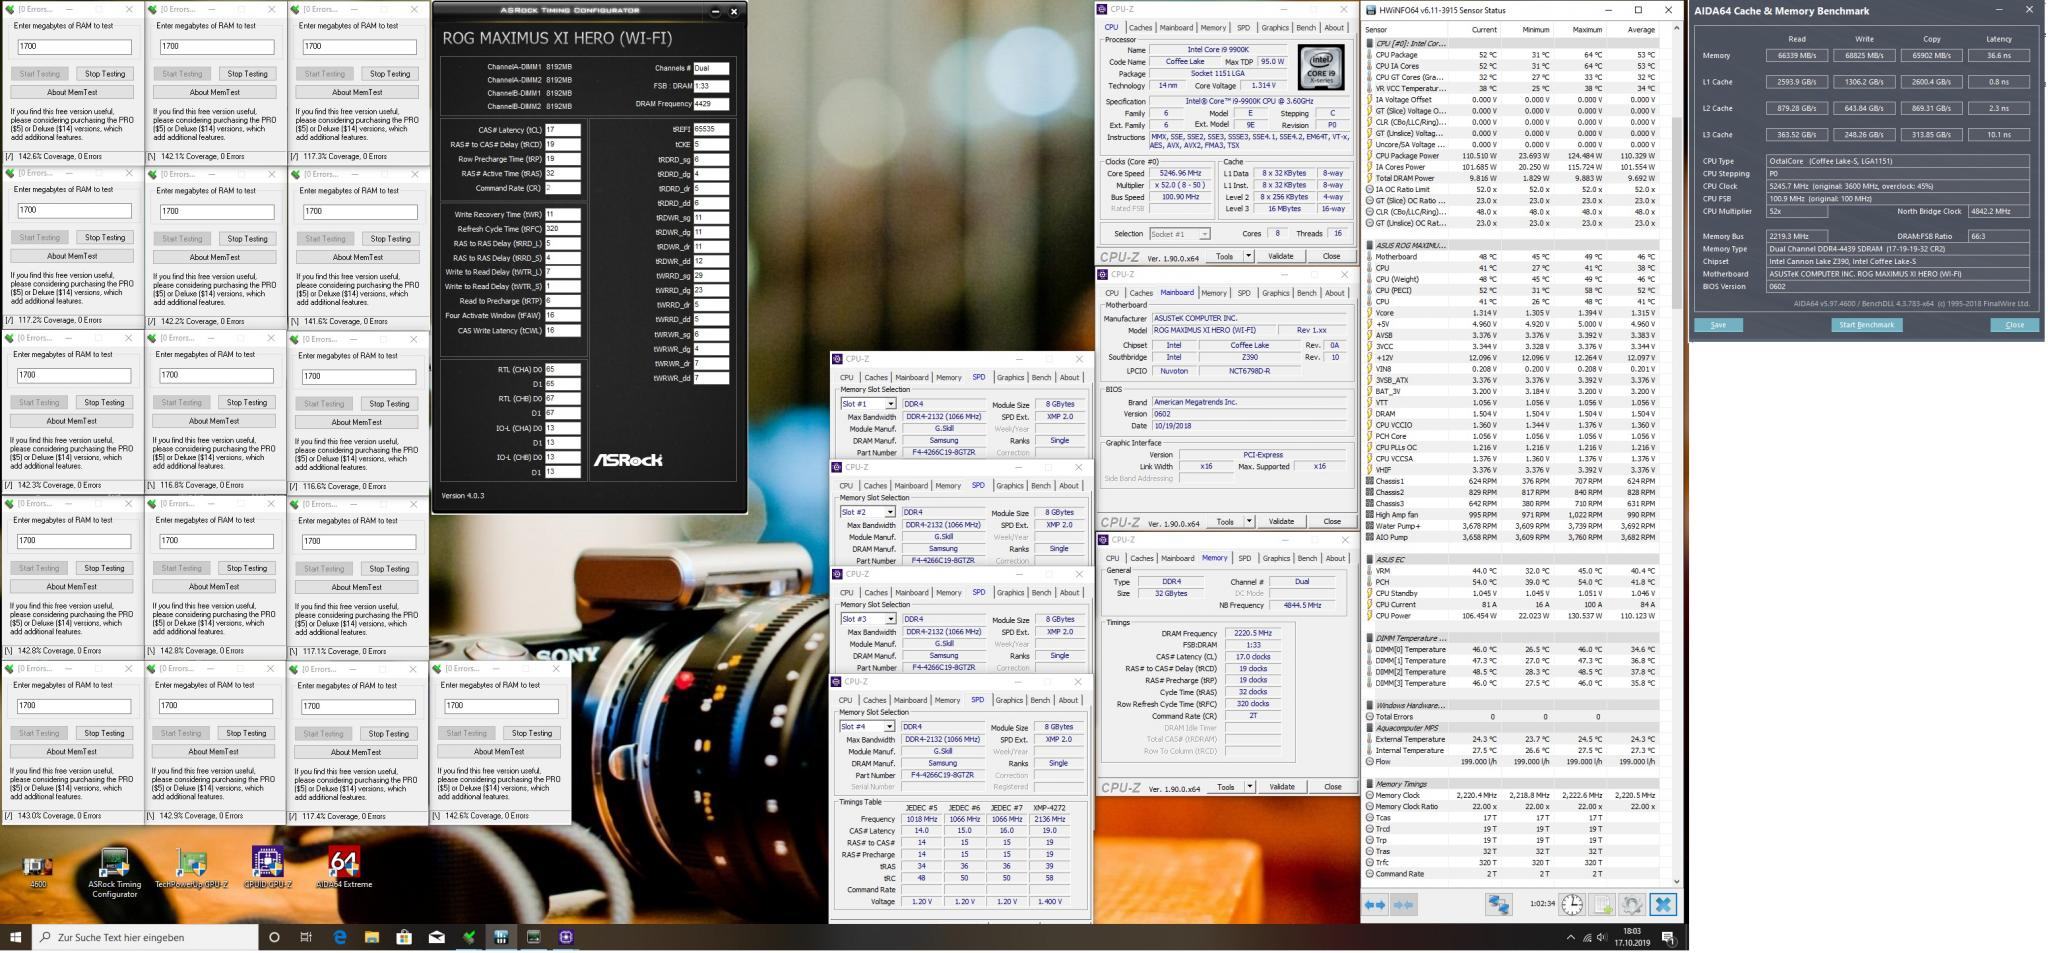Open Graphics tab in CPU-Z Motherboard window

coord(1275,293)
